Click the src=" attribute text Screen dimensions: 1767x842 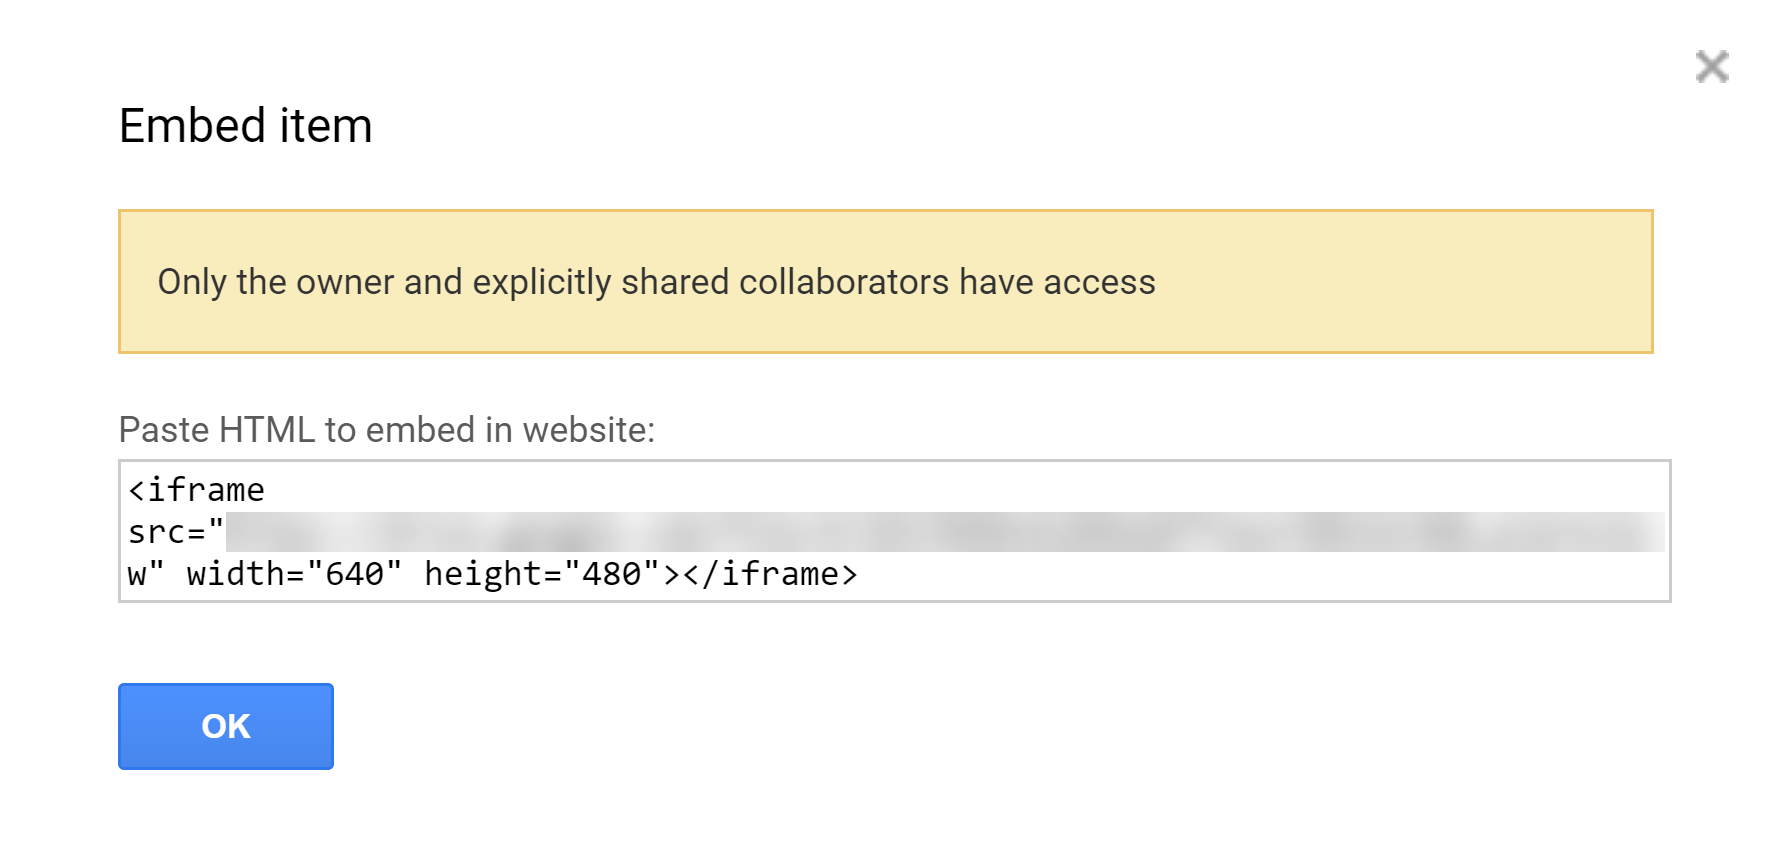click(x=175, y=532)
